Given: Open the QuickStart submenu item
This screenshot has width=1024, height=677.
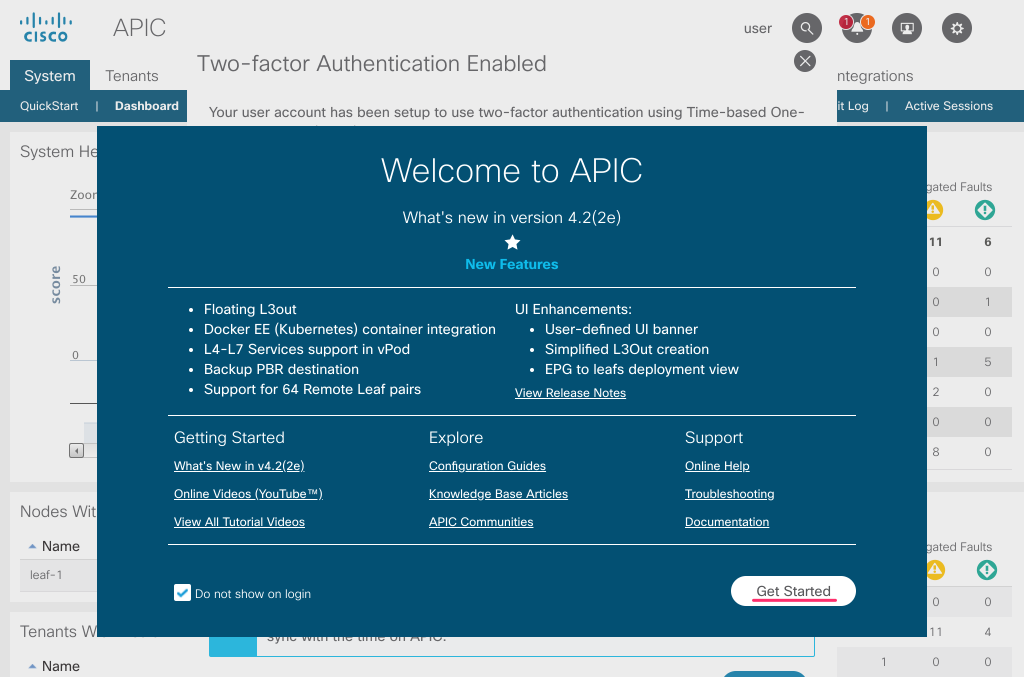Looking at the screenshot, I should pyautogui.click(x=49, y=106).
